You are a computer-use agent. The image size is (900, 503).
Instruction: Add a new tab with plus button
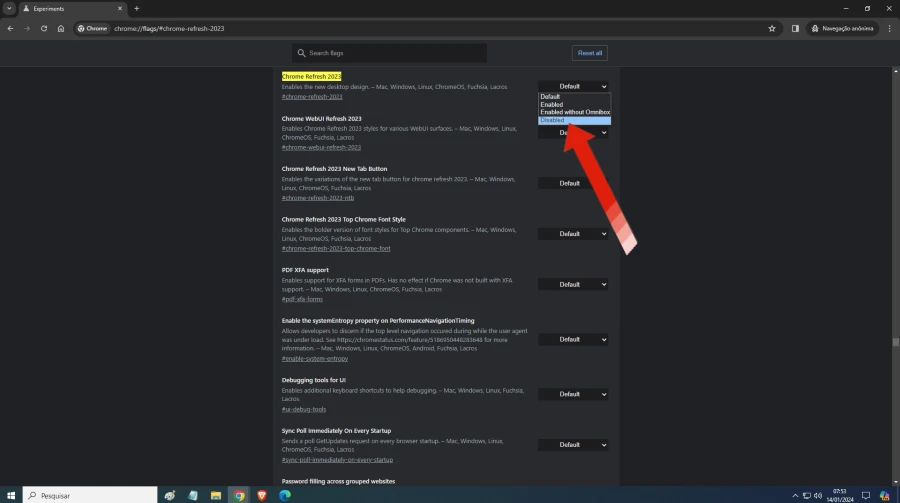tap(137, 9)
